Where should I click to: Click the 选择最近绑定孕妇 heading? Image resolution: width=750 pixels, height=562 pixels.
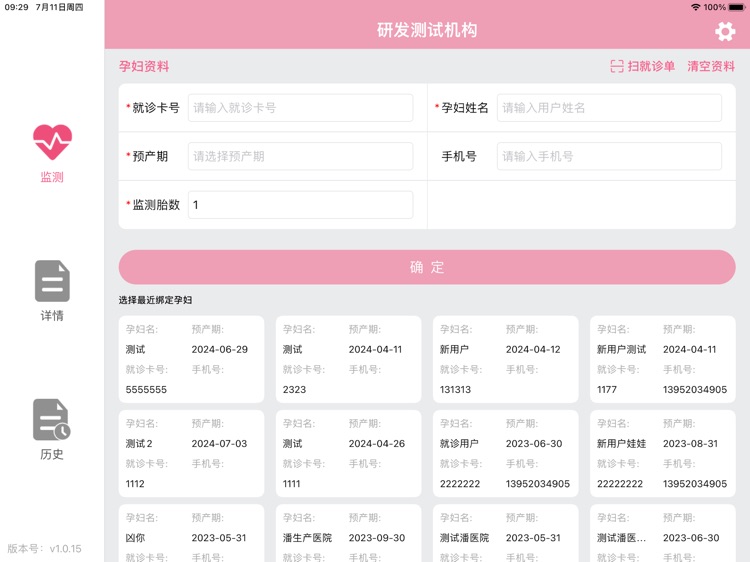point(155,300)
